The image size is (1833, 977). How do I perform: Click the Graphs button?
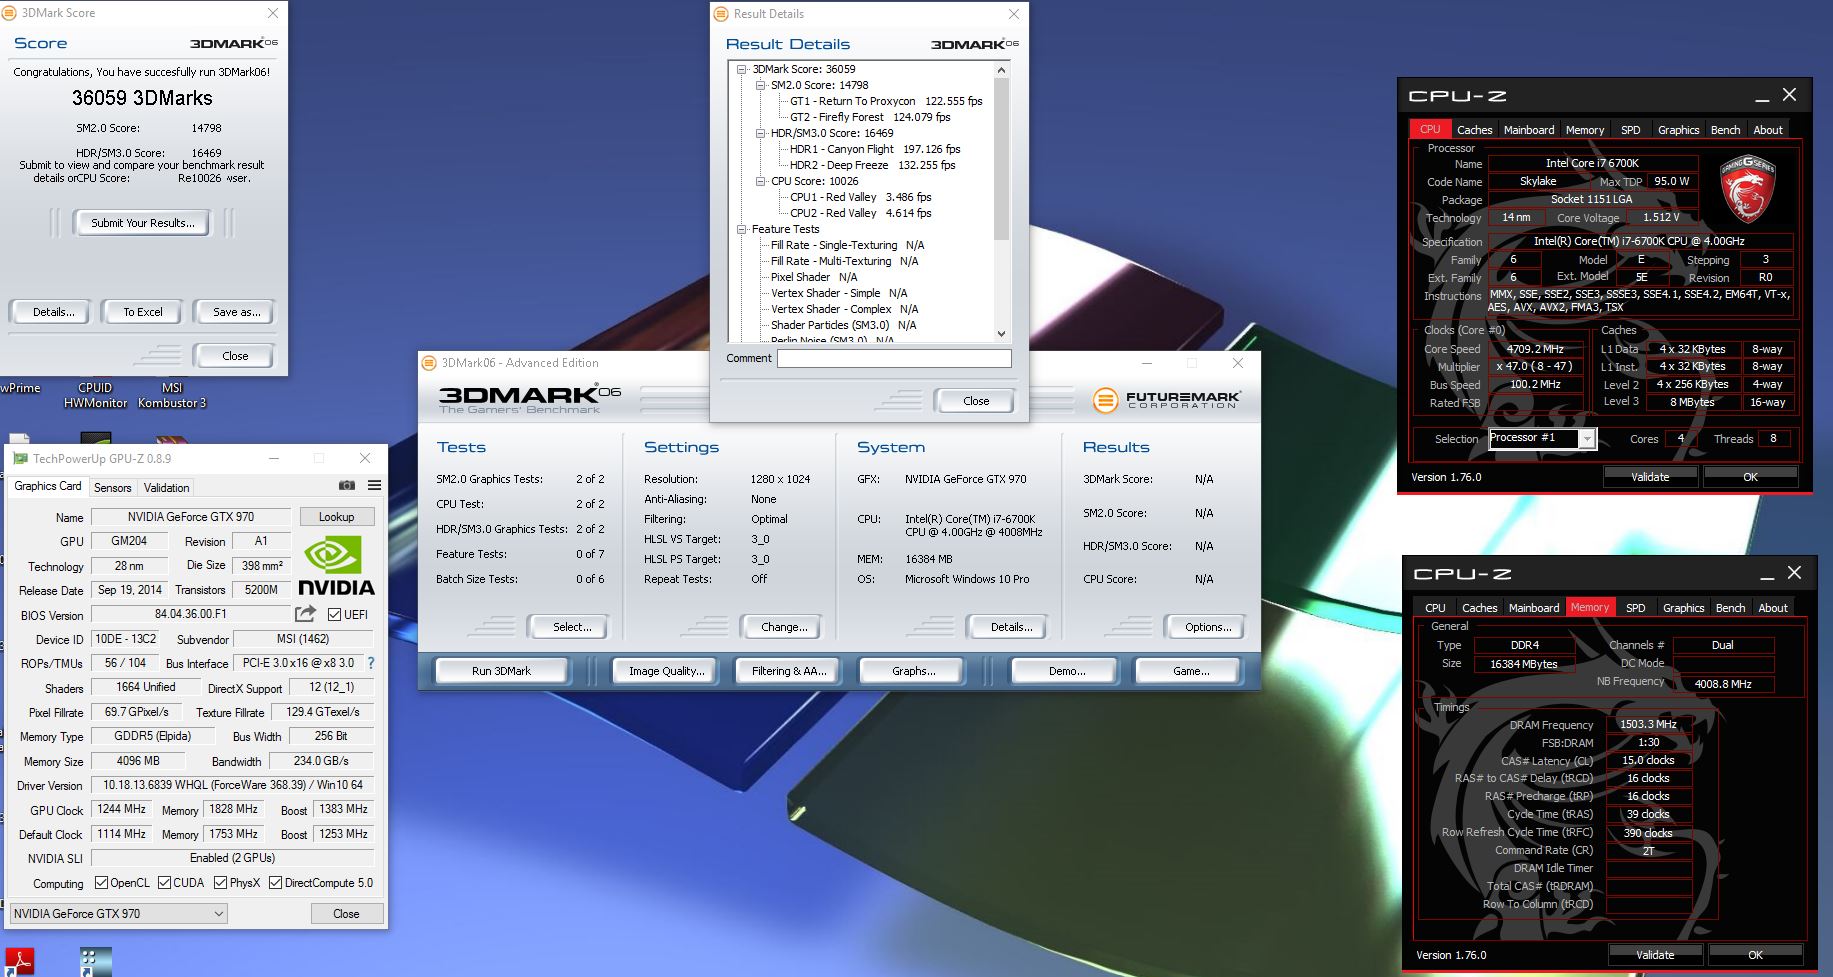pyautogui.click(x=913, y=671)
